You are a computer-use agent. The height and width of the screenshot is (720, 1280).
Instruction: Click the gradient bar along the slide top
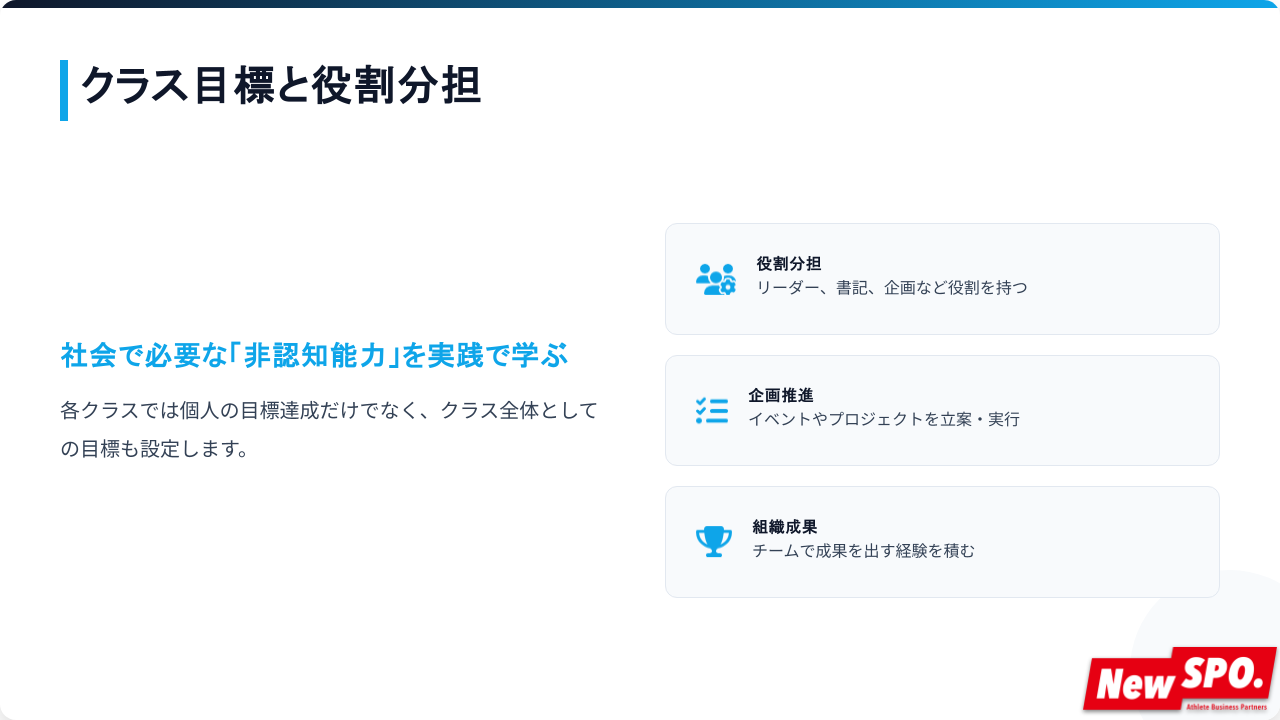pos(640,4)
